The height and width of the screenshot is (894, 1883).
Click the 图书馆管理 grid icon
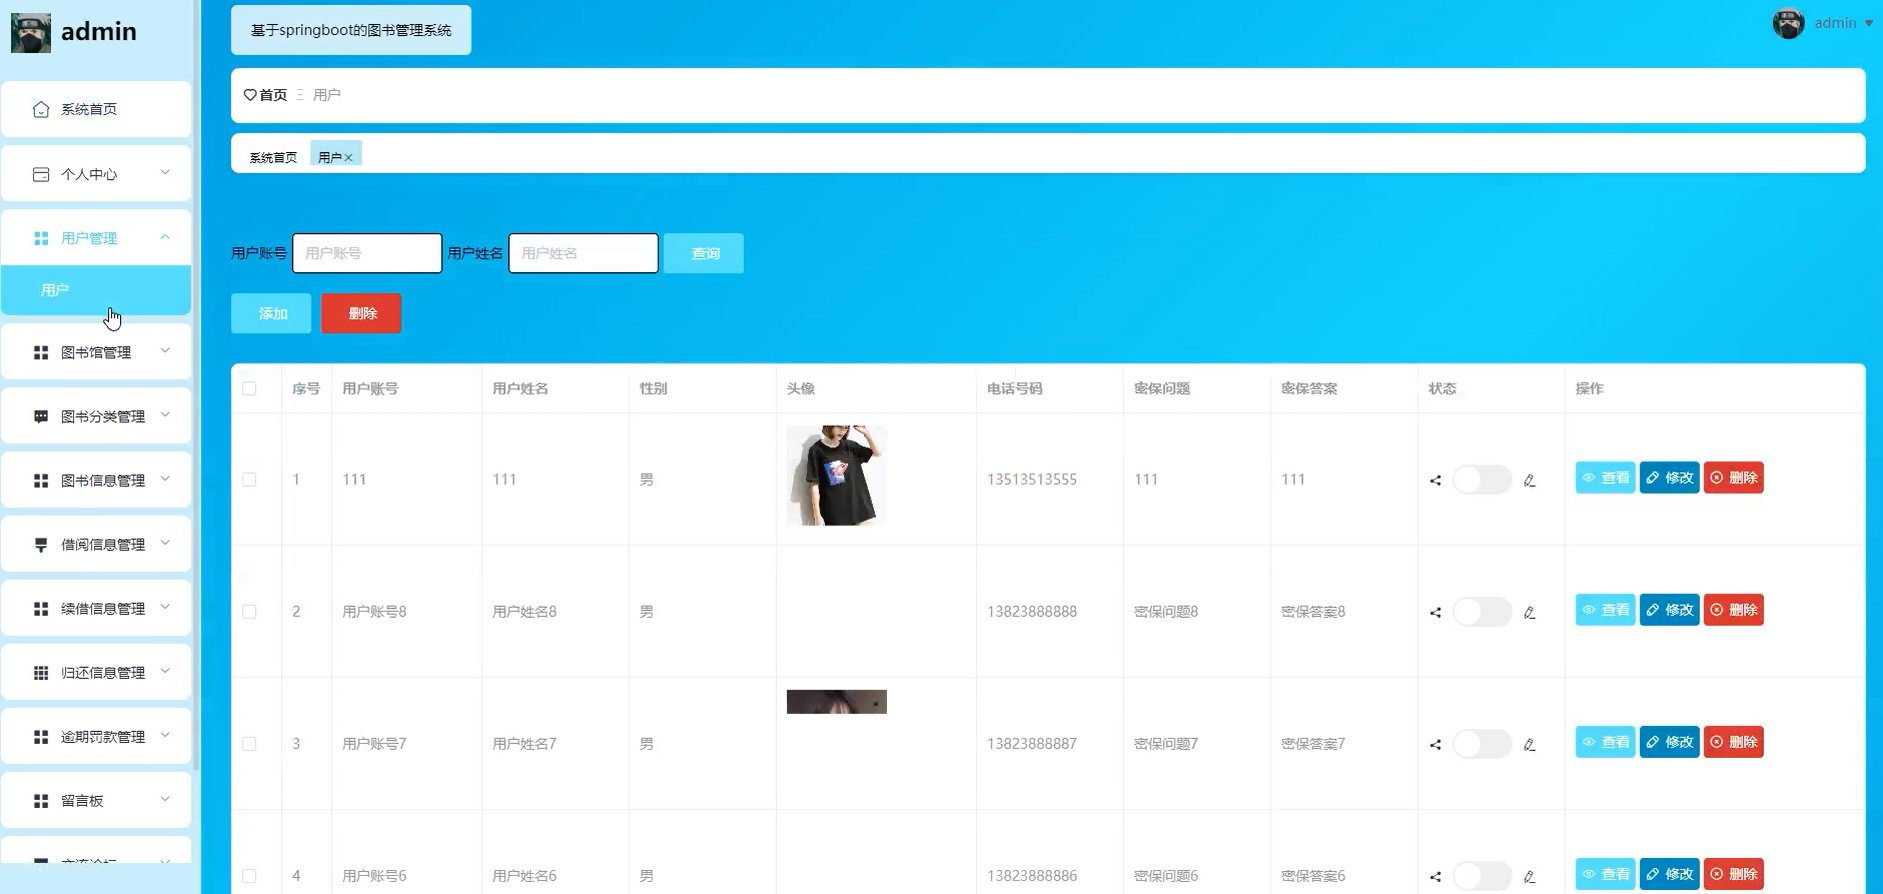tap(41, 353)
